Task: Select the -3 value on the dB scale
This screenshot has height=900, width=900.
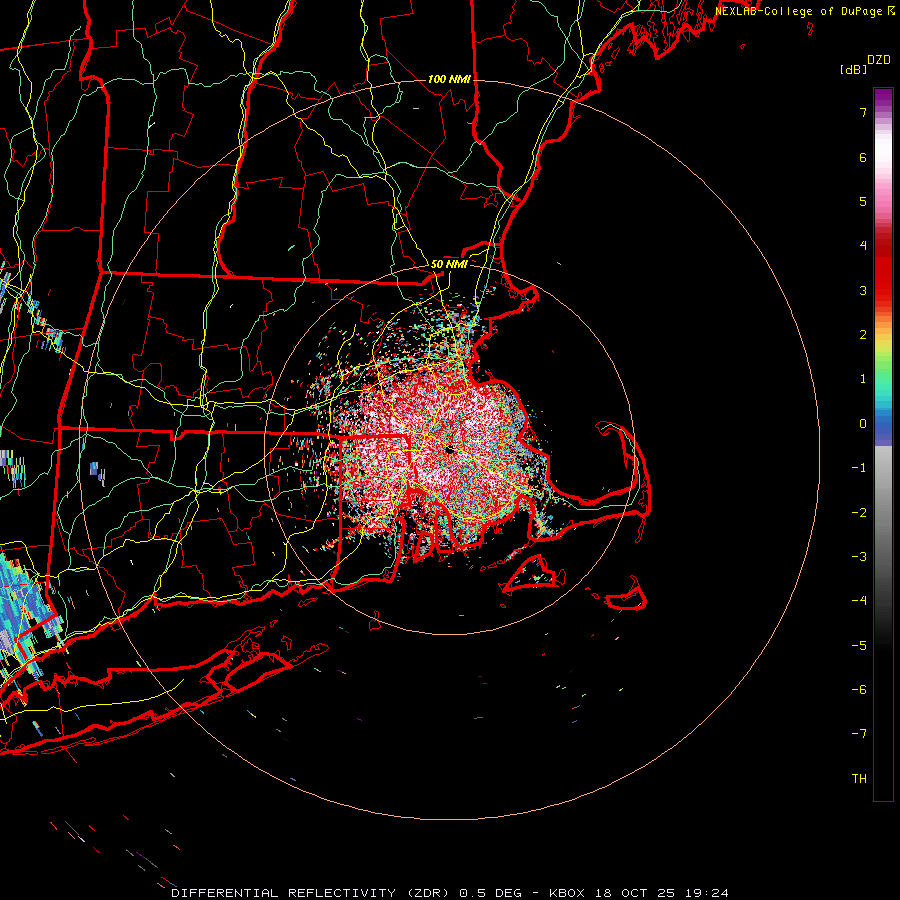Action: [x=859, y=557]
